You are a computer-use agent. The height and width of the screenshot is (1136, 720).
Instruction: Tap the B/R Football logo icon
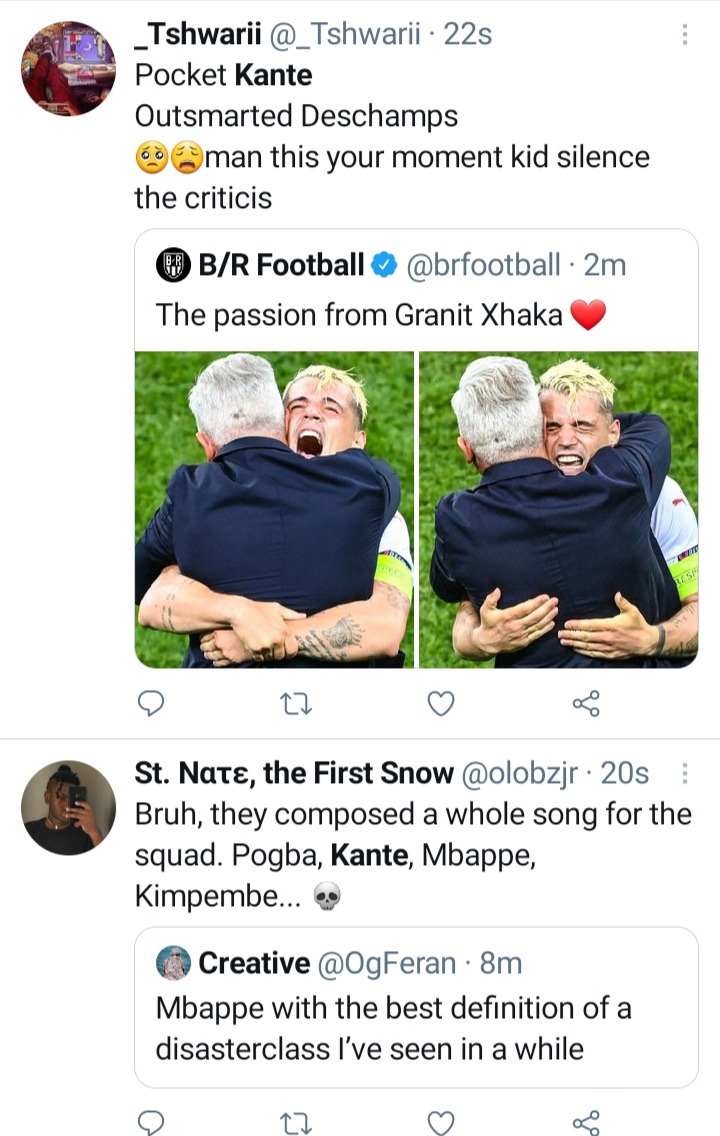click(174, 265)
